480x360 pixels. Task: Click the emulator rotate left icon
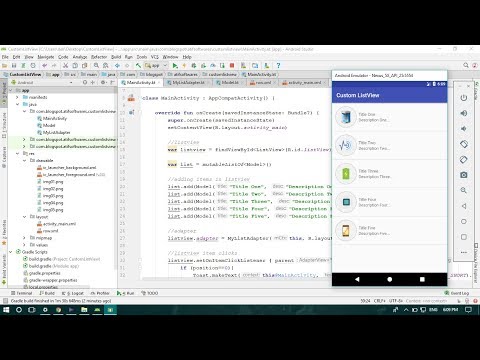pos(464,144)
